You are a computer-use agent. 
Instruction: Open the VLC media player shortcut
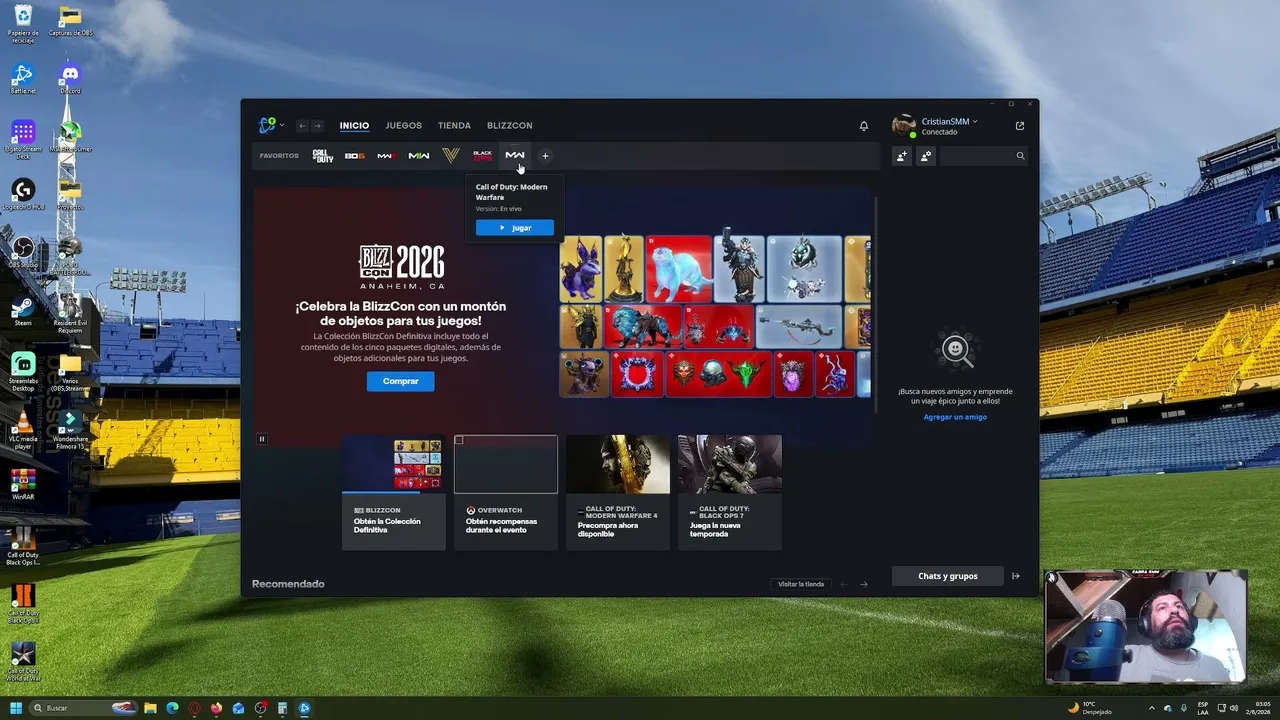click(23, 428)
